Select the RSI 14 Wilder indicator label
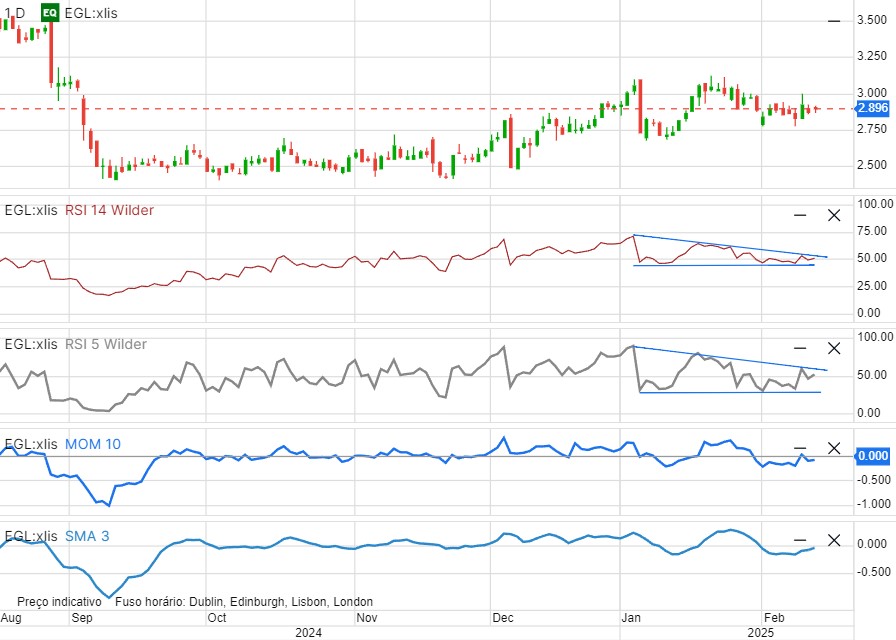Screen dimensions: 896x640 coord(124,210)
